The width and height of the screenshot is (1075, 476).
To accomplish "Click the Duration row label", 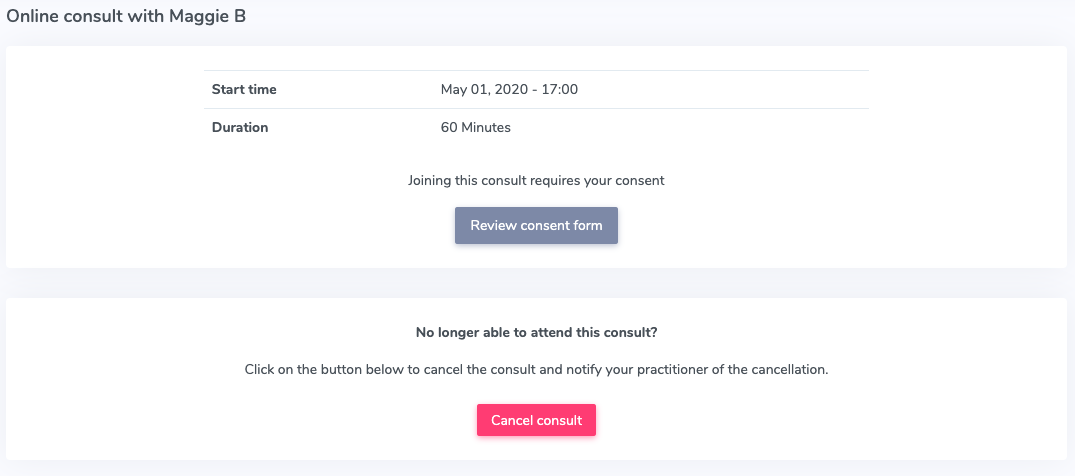I will (x=240, y=128).
